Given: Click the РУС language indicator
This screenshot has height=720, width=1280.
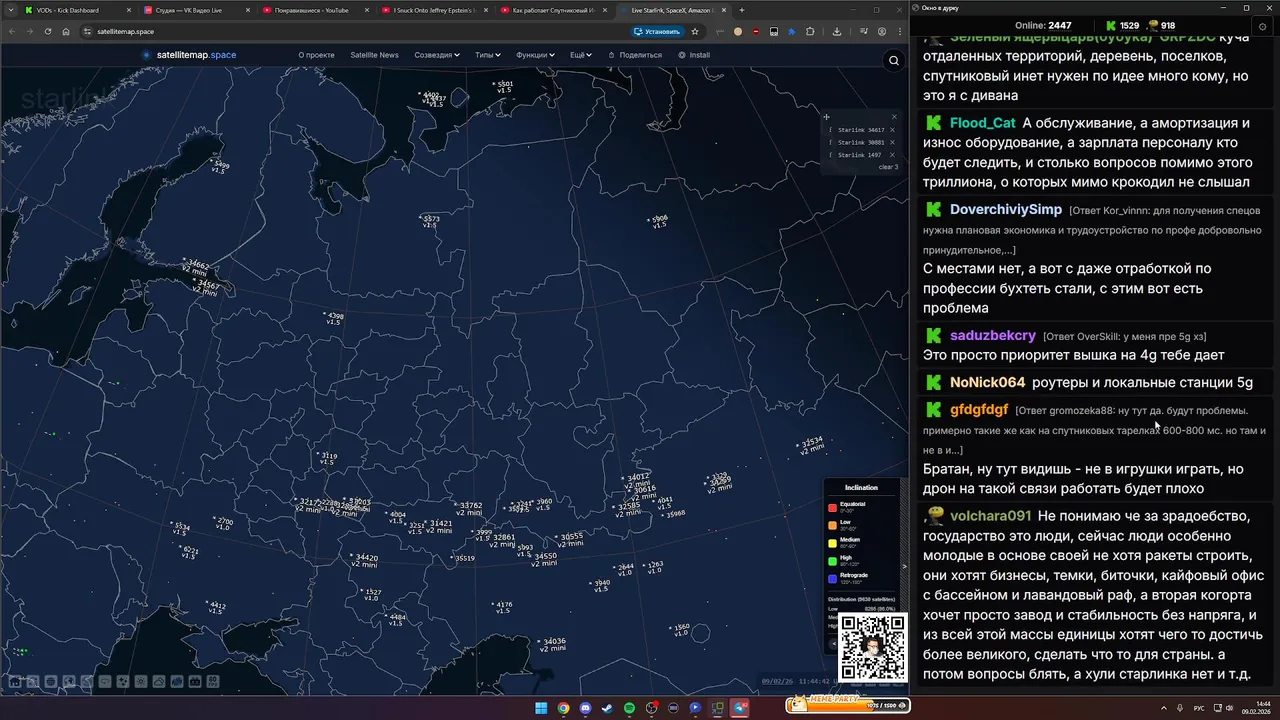Looking at the screenshot, I should click(x=1199, y=707).
